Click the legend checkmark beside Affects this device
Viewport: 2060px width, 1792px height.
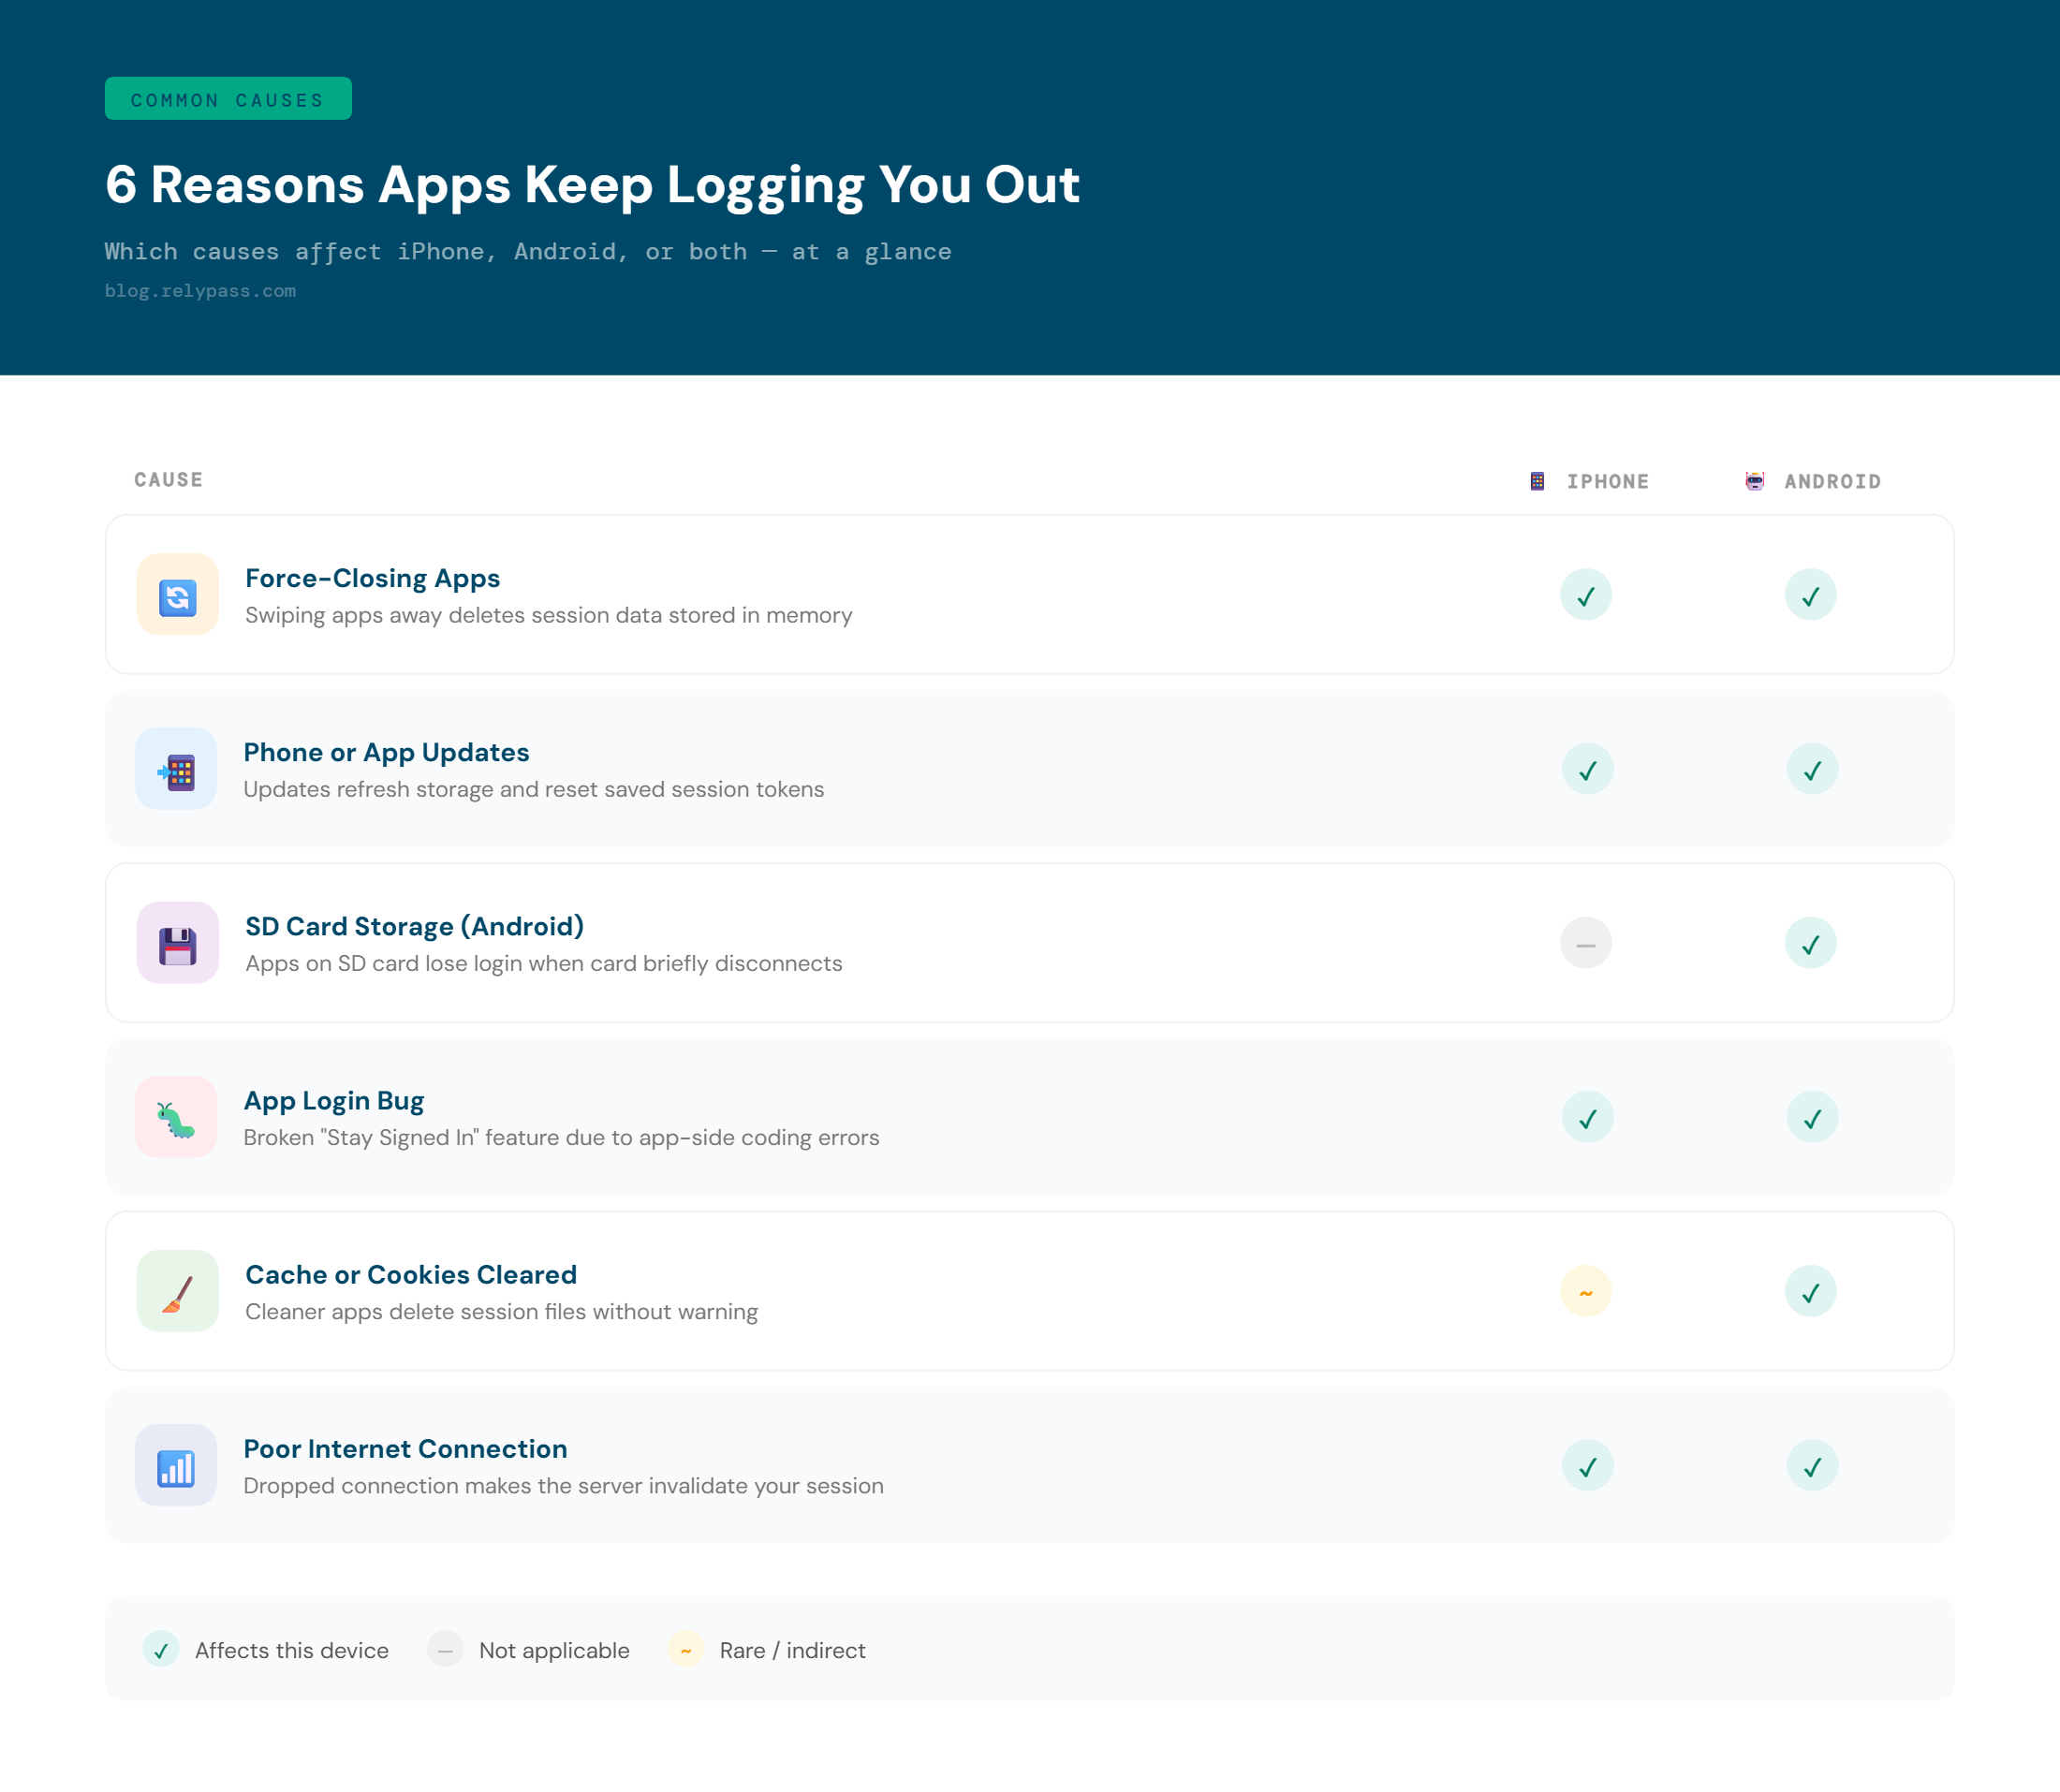pyautogui.click(x=161, y=1649)
